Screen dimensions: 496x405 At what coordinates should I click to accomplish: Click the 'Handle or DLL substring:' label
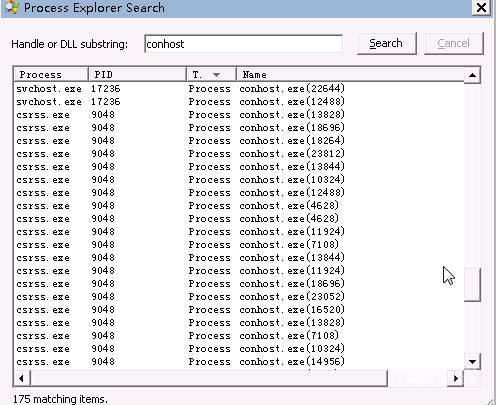click(x=69, y=44)
